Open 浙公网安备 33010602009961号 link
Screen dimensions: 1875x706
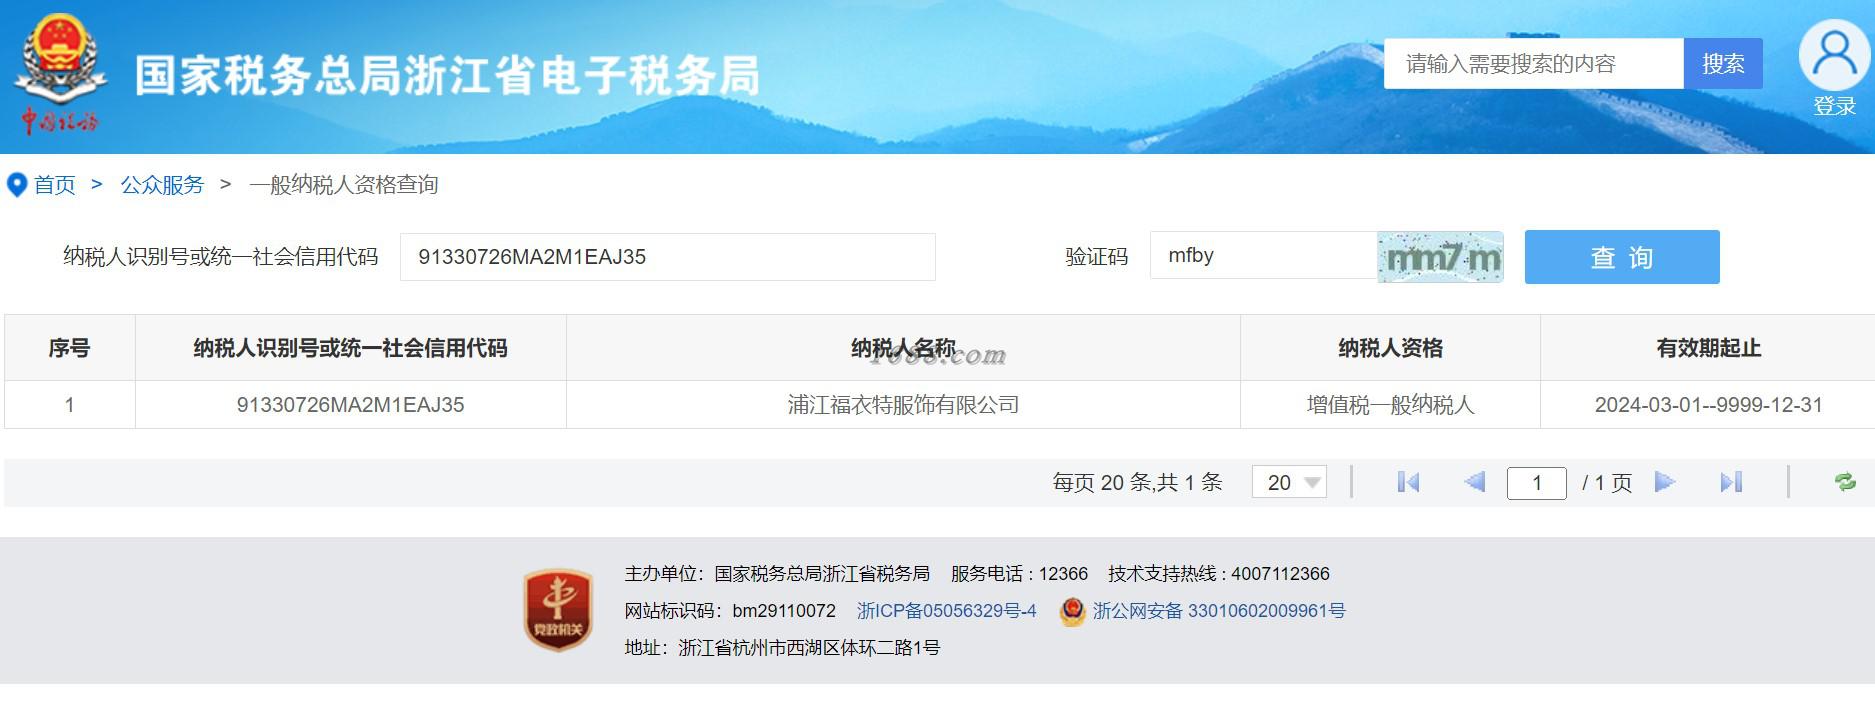[1219, 611]
